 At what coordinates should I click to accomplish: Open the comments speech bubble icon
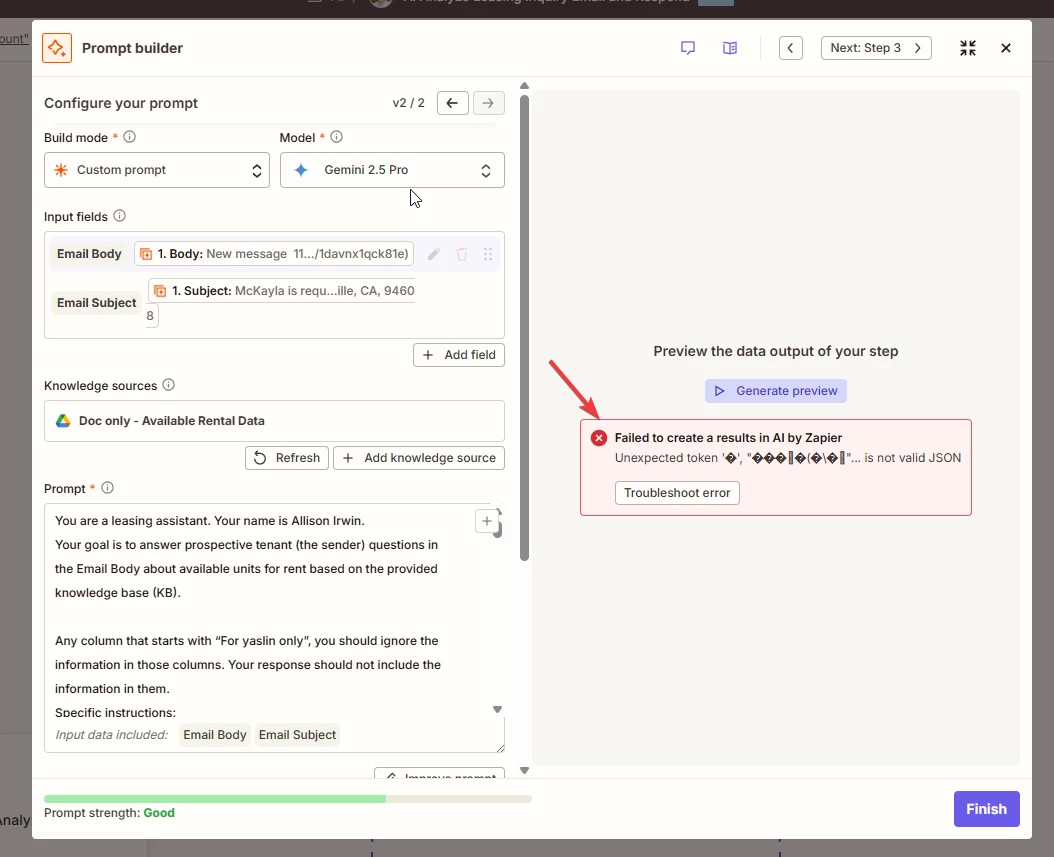tap(688, 48)
